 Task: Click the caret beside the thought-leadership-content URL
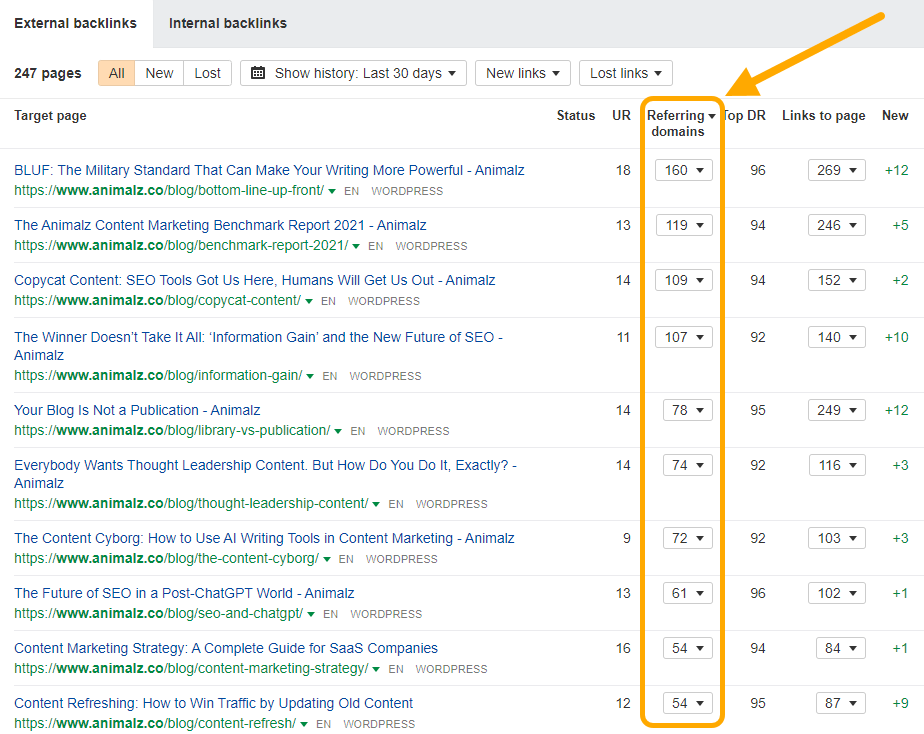coord(377,504)
